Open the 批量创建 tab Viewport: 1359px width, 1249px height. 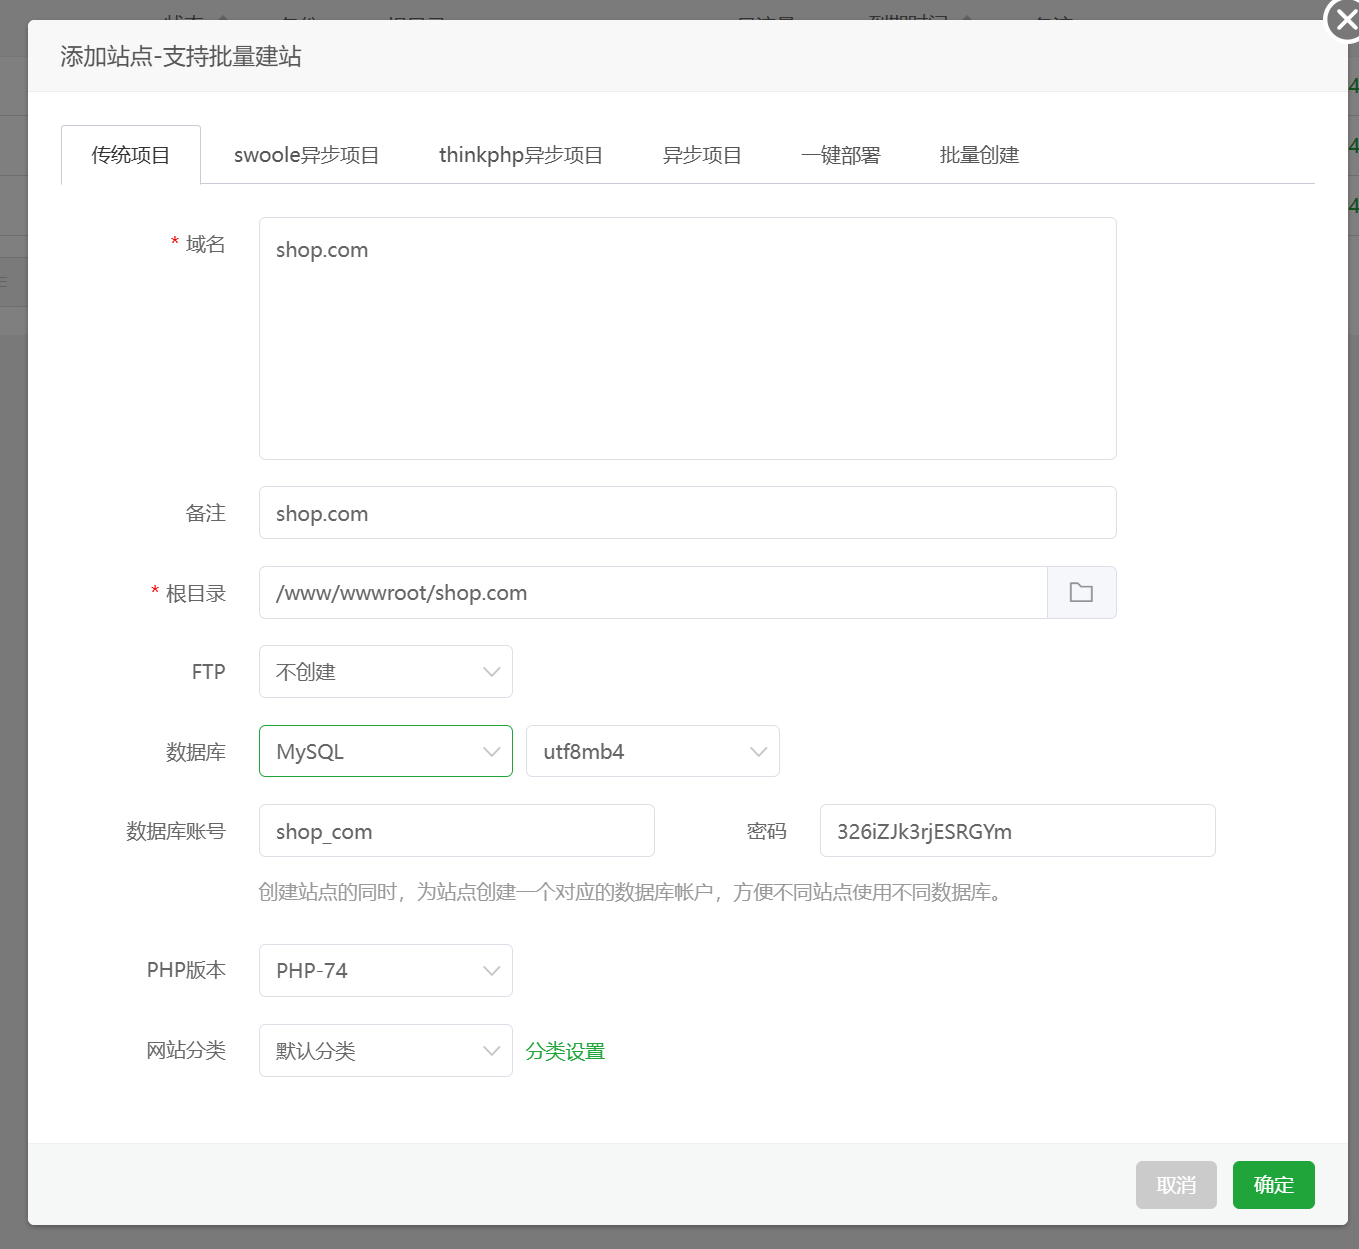(x=979, y=155)
